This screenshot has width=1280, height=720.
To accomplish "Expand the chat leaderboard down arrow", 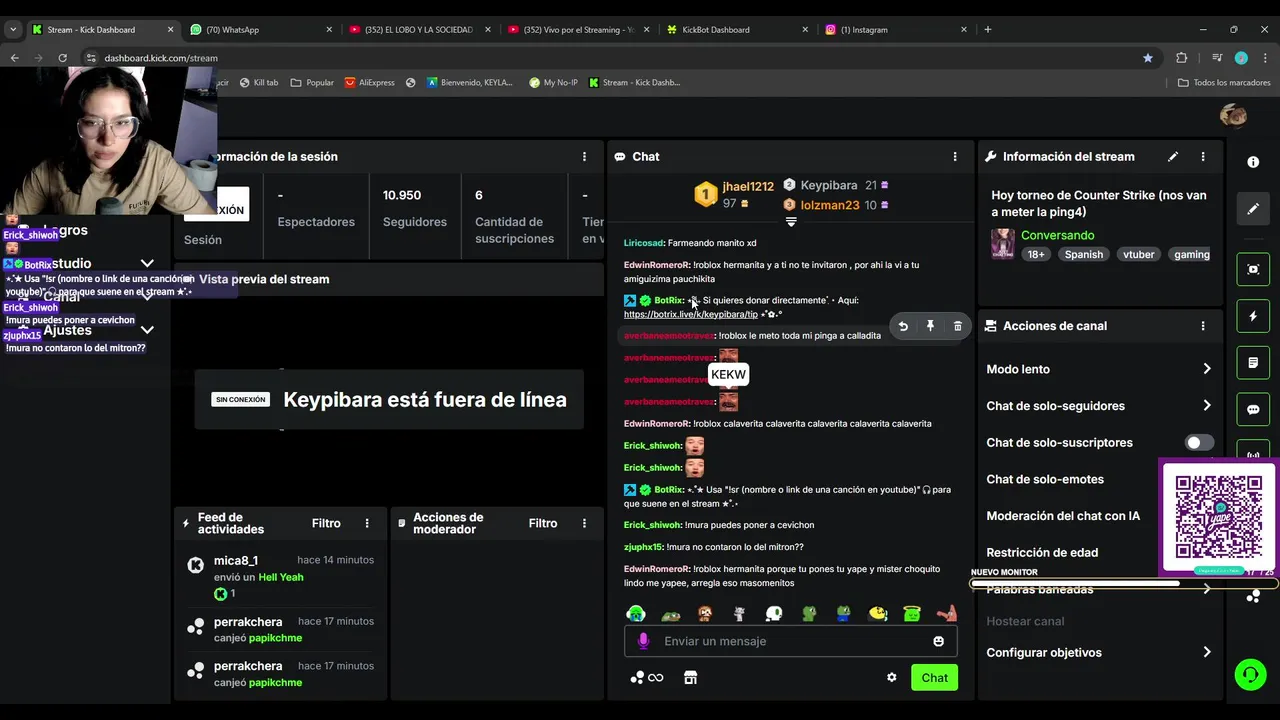I will tap(791, 222).
